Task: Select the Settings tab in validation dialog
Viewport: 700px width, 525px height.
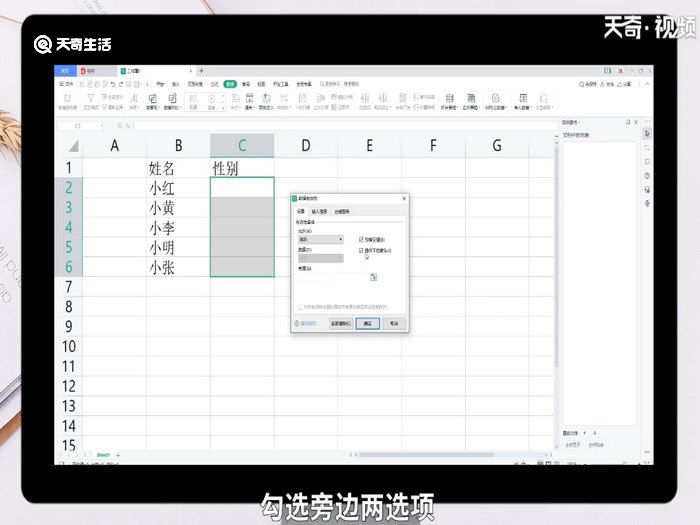Action: click(x=301, y=211)
